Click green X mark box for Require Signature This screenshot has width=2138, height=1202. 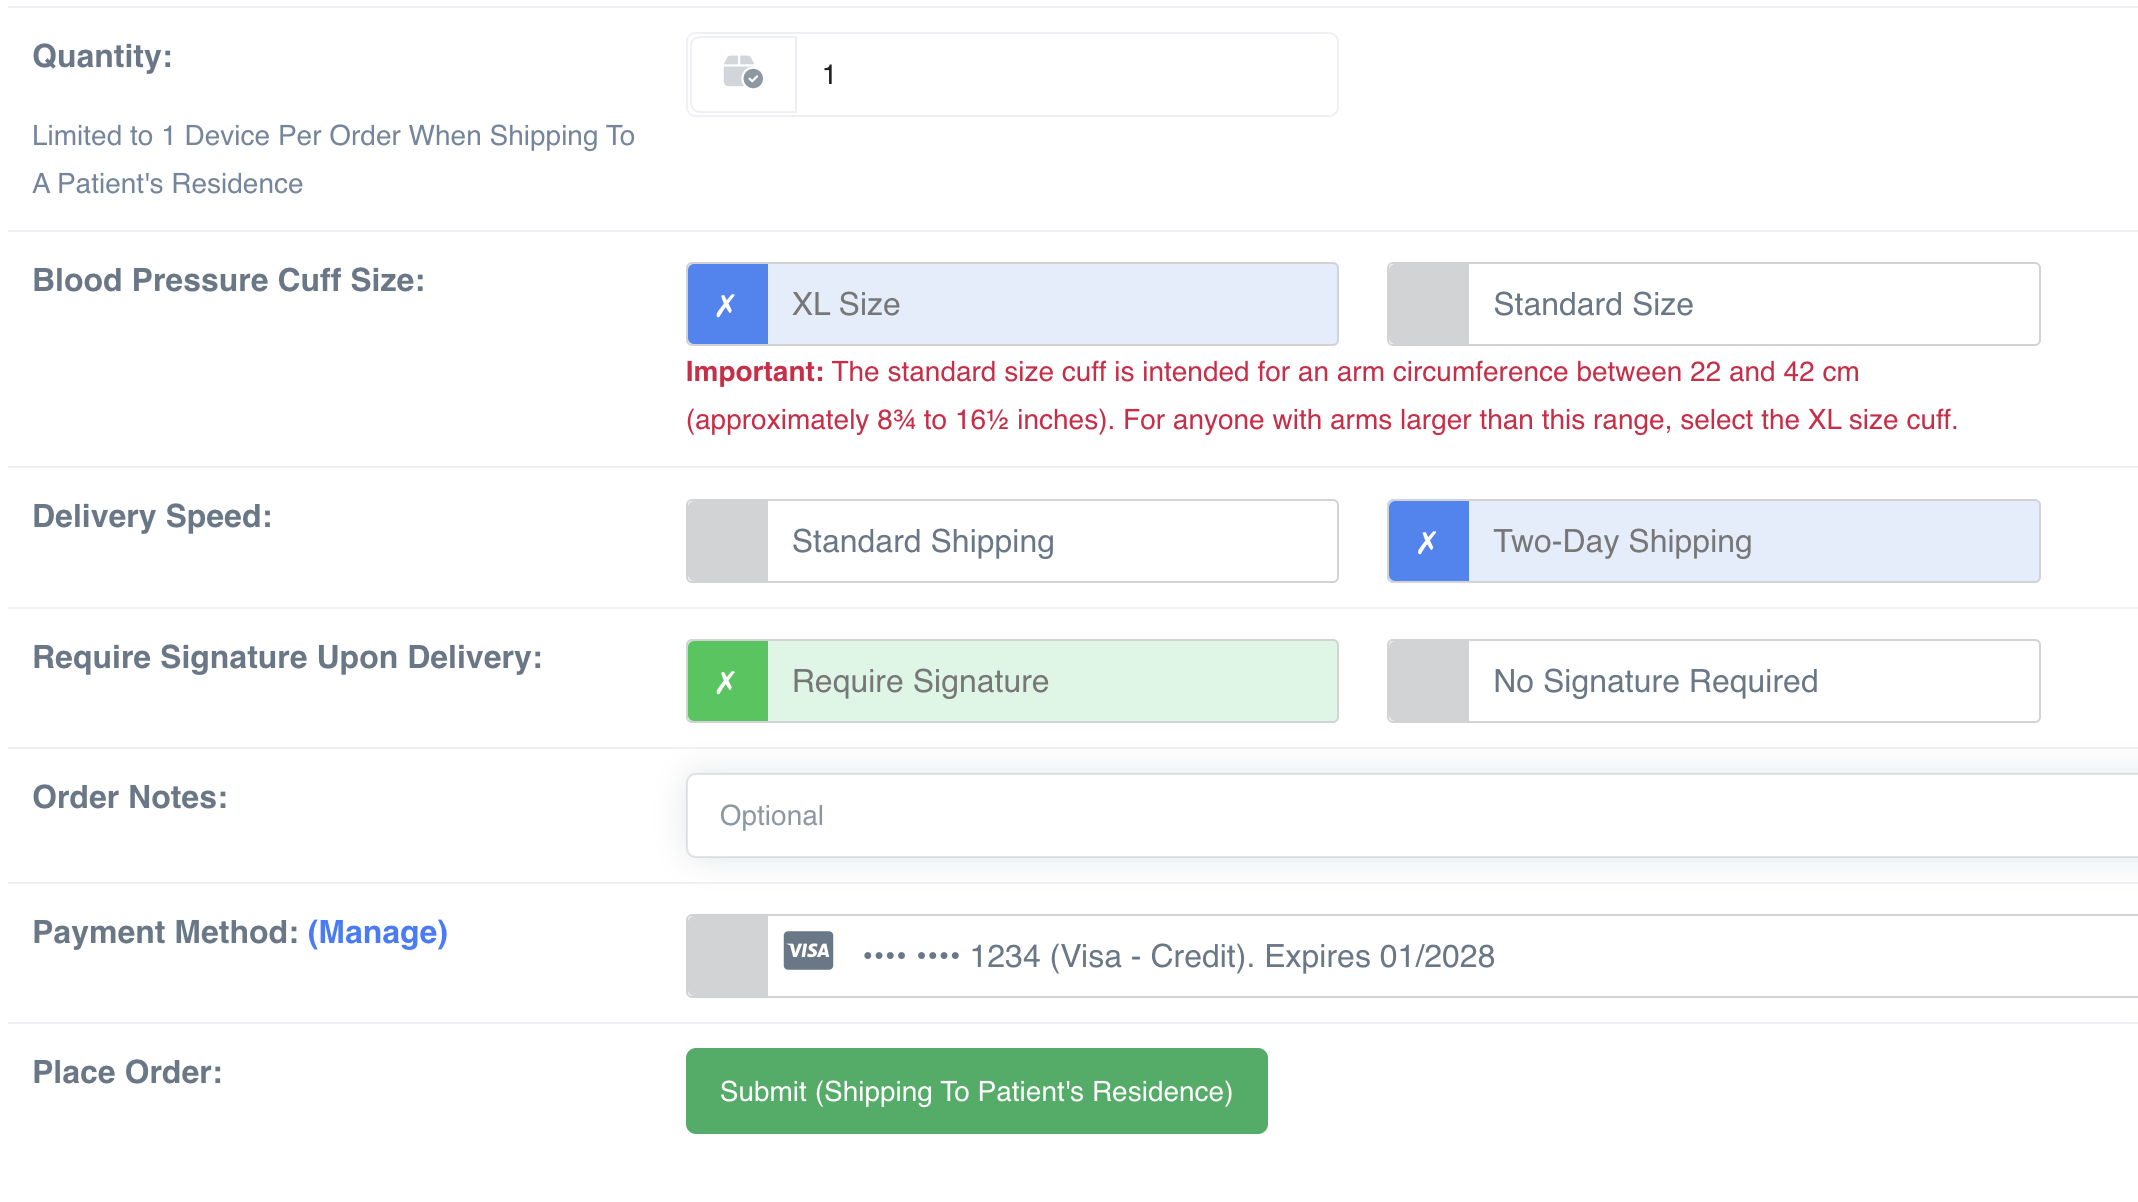(x=727, y=681)
